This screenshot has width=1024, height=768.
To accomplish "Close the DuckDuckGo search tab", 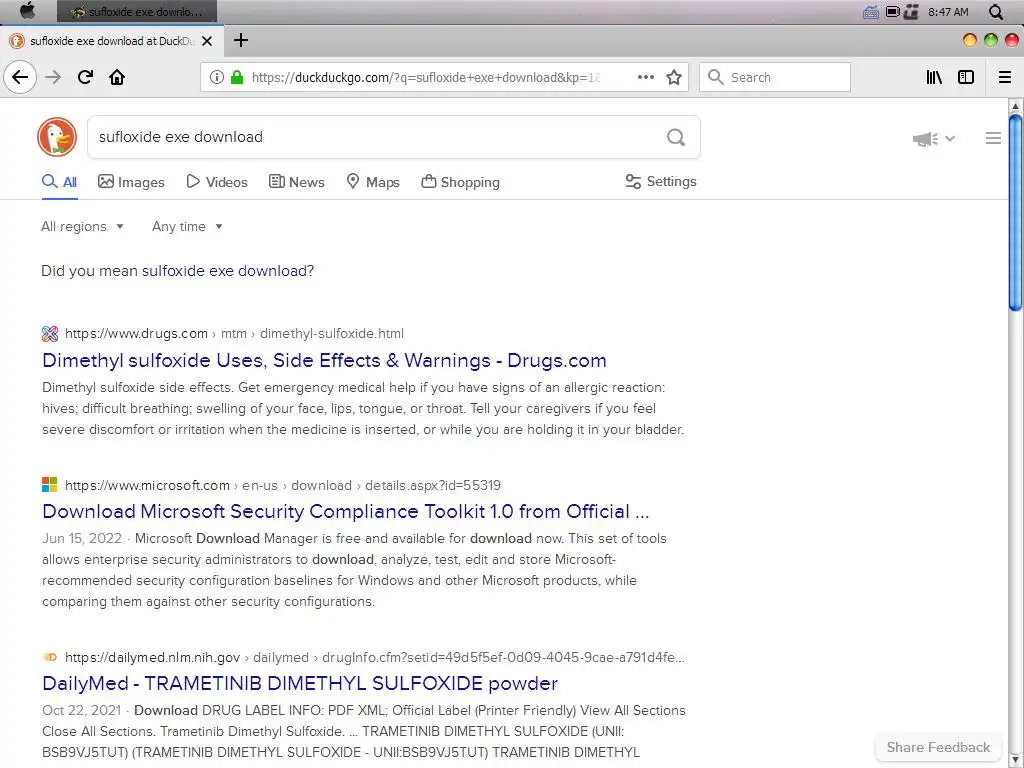I will pos(207,41).
